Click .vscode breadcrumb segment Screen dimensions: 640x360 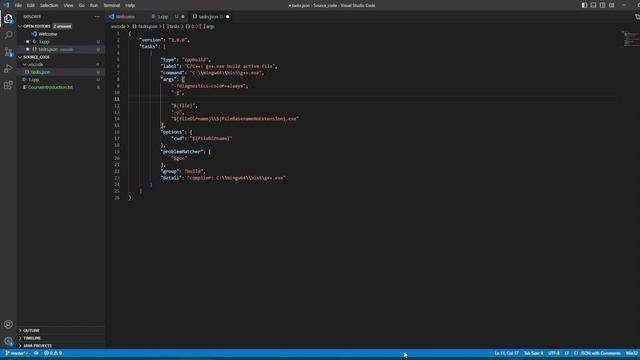pos(118,27)
